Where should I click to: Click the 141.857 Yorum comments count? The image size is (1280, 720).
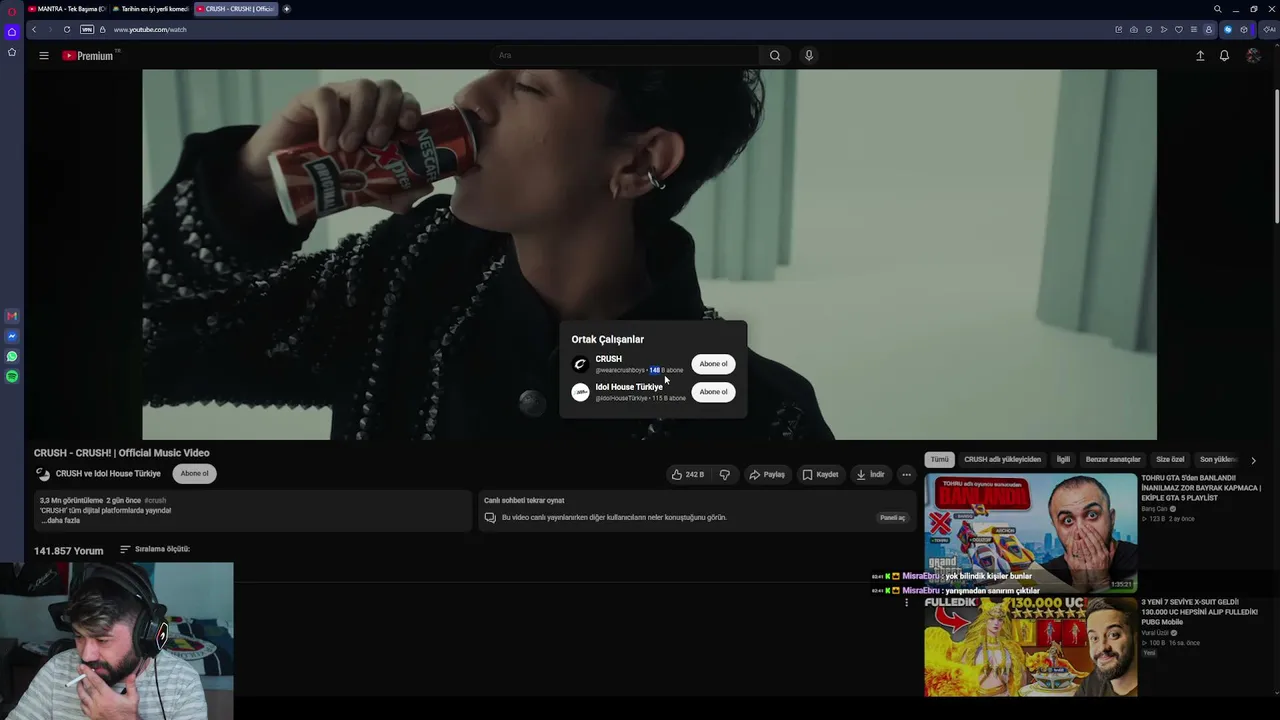pos(69,551)
